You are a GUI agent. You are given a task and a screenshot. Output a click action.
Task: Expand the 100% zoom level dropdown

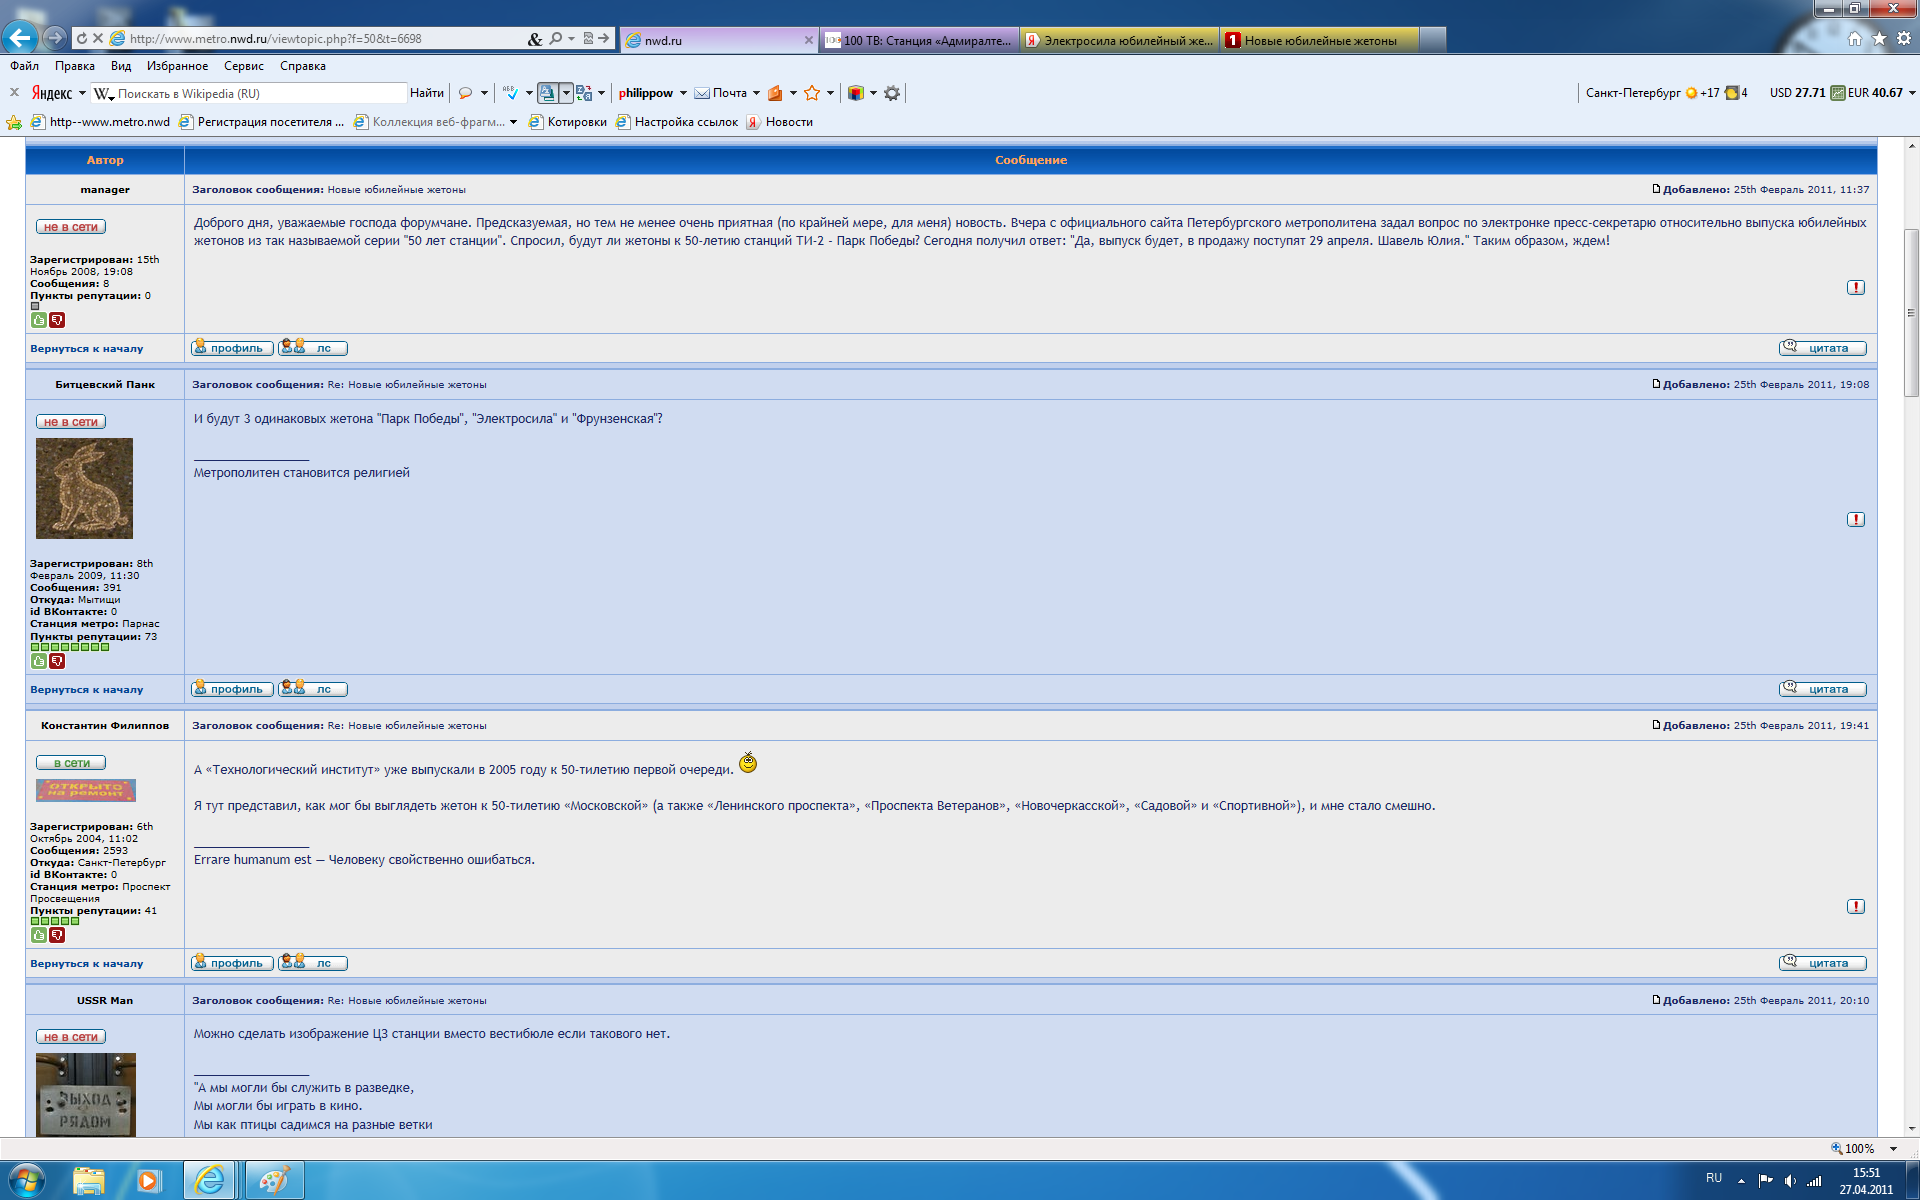coord(1893,1148)
